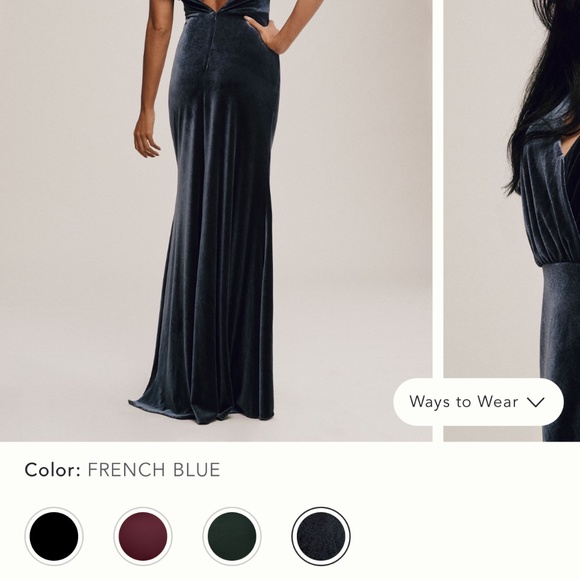Select the black color swatch
Screen dimensions: 580x580
coord(54,536)
